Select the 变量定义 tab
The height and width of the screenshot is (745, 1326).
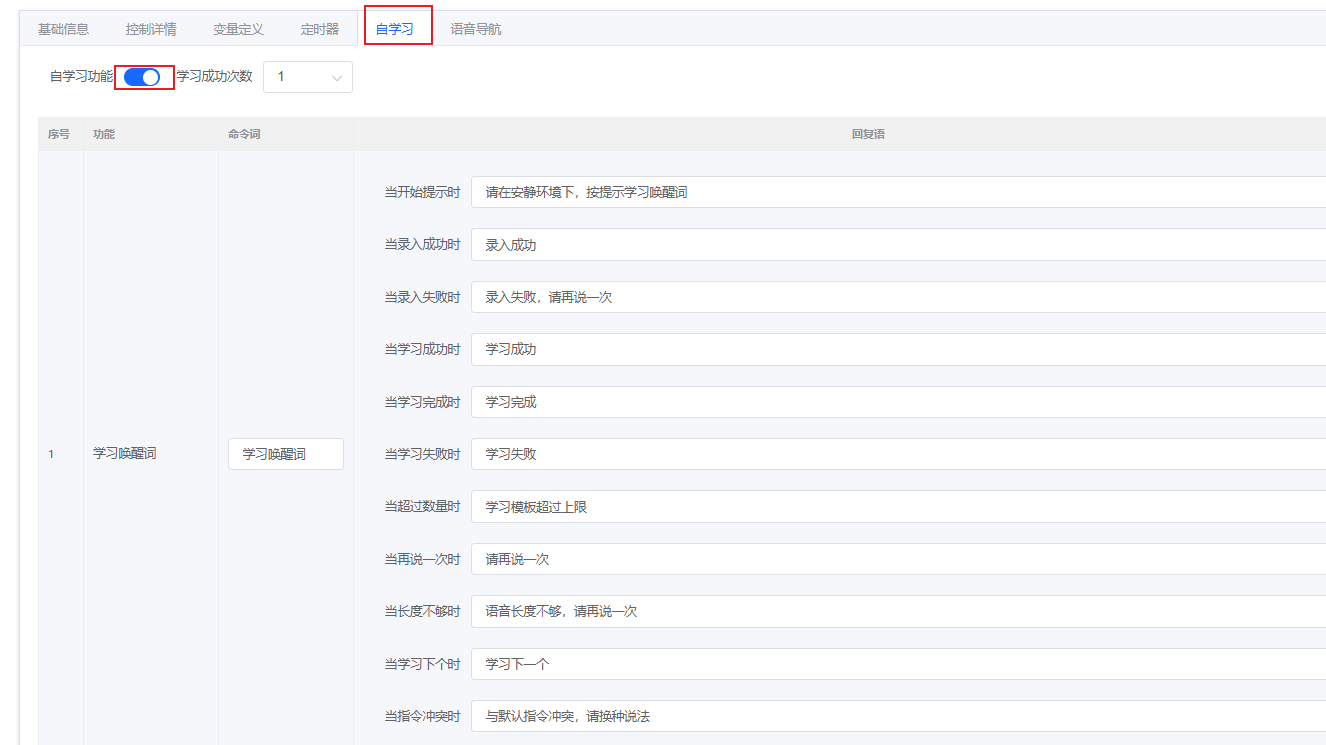[237, 29]
